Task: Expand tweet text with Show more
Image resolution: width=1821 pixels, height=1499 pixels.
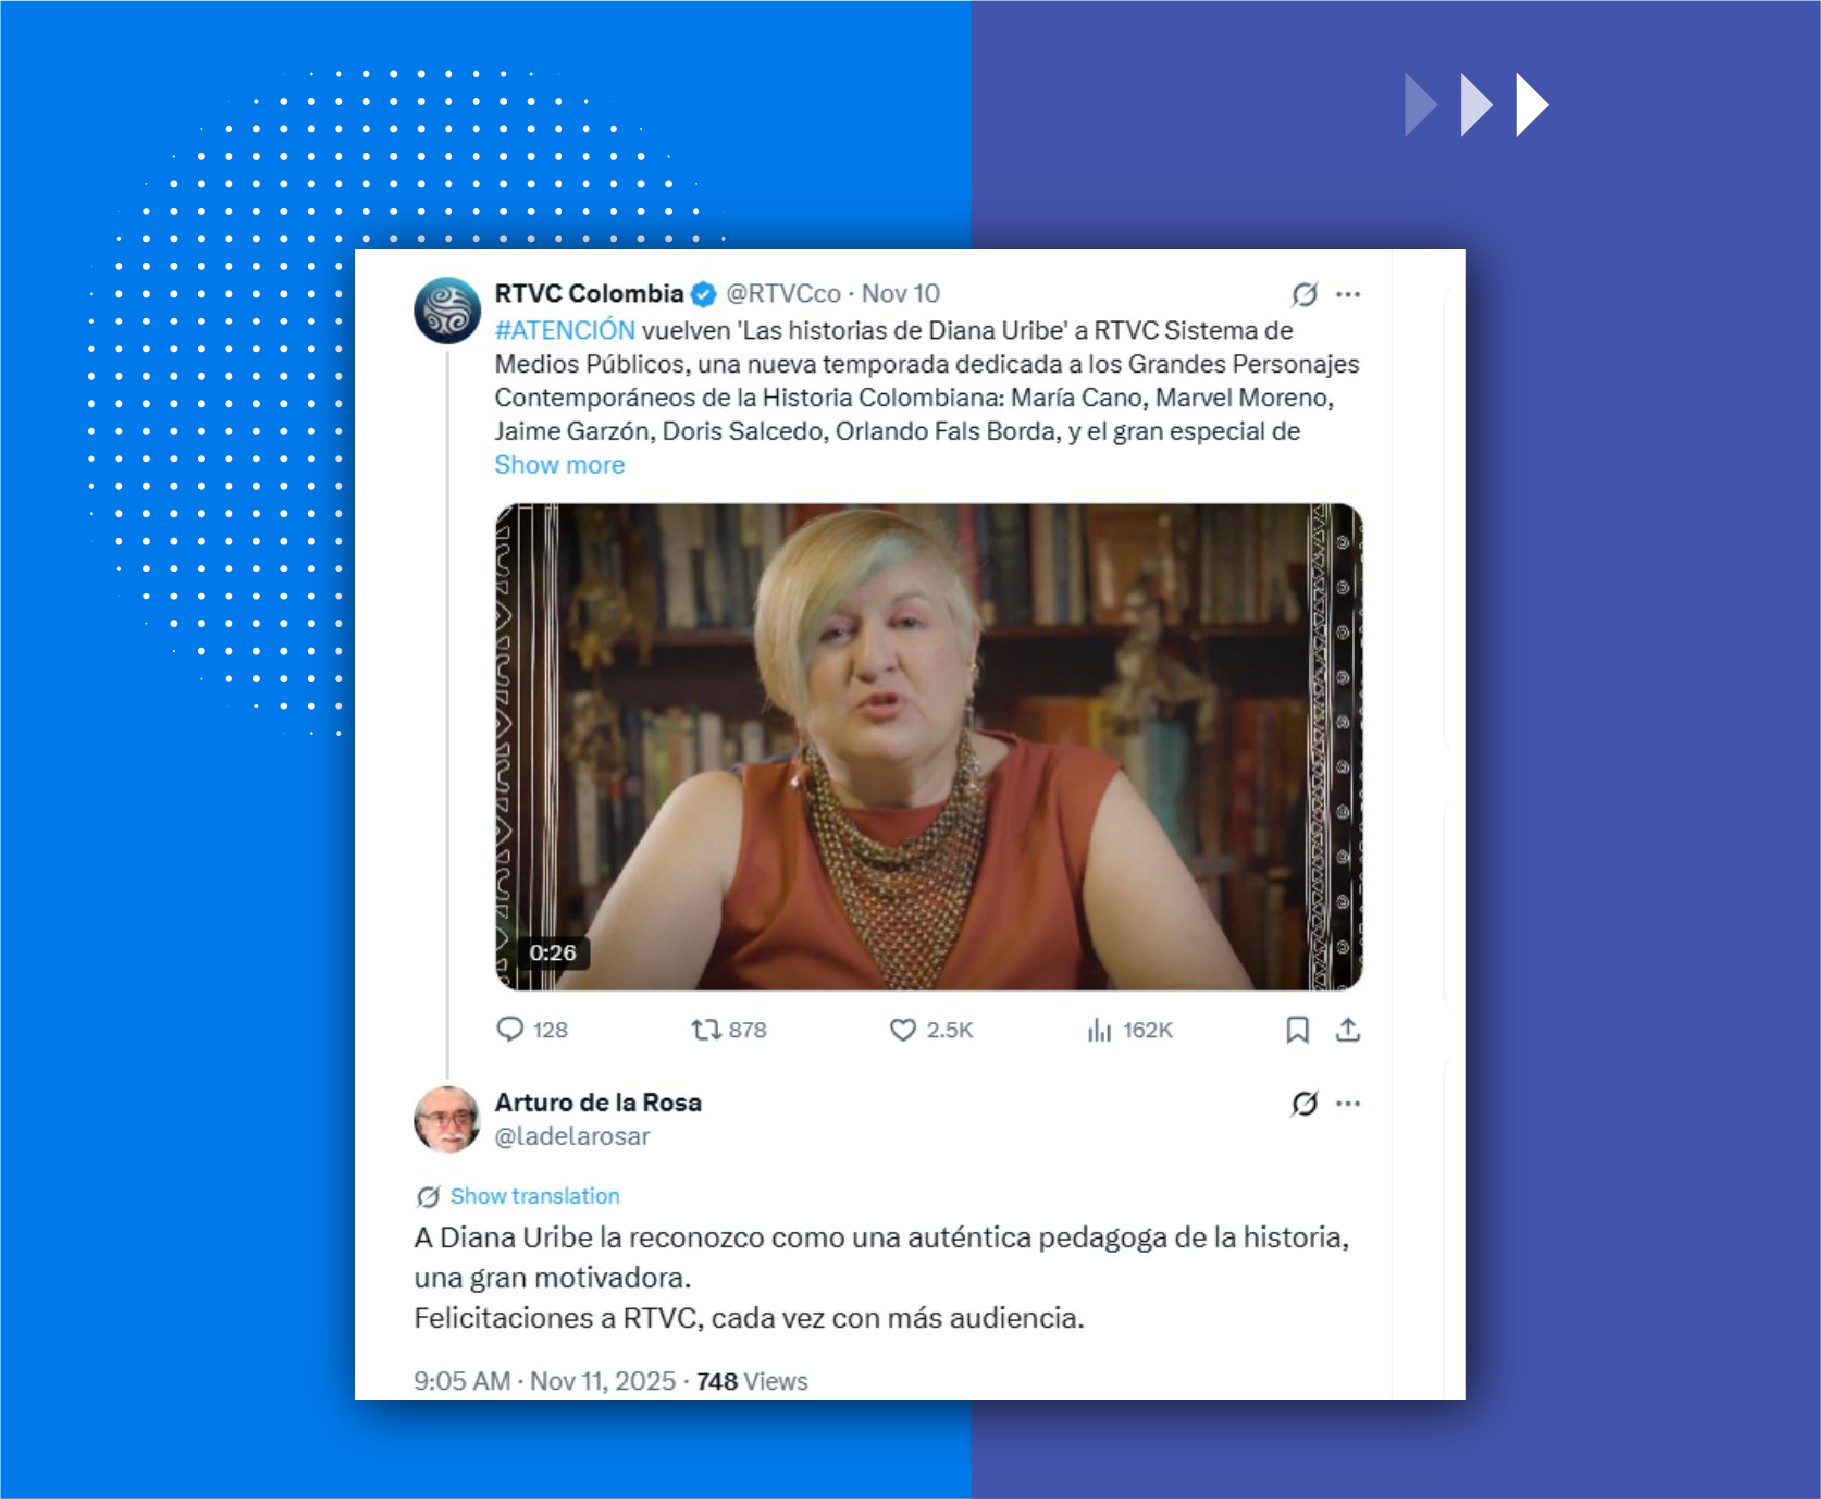Action: [x=560, y=465]
